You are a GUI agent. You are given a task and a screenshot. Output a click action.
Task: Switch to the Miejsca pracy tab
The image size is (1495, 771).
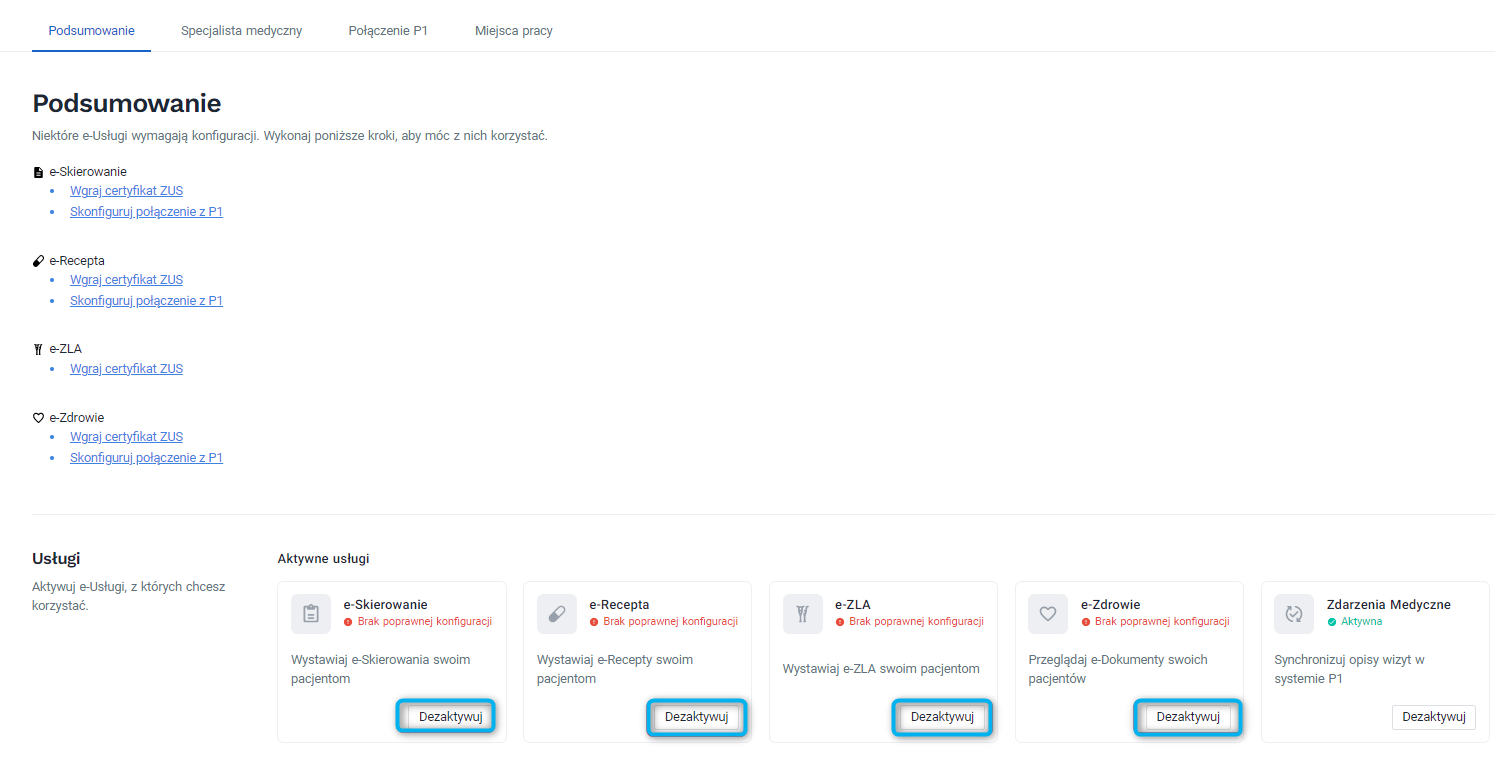[x=513, y=30]
